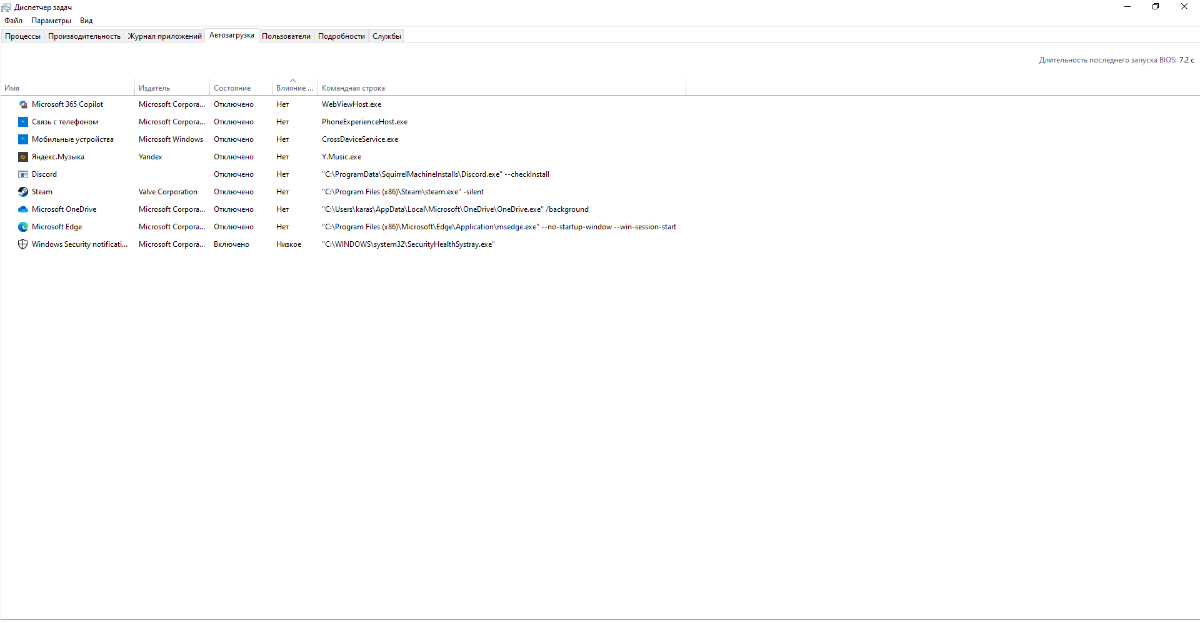This screenshot has height=623, width=1200.
Task: Click the Отключено status for Яндекс.Музыка
Action: click(x=234, y=157)
